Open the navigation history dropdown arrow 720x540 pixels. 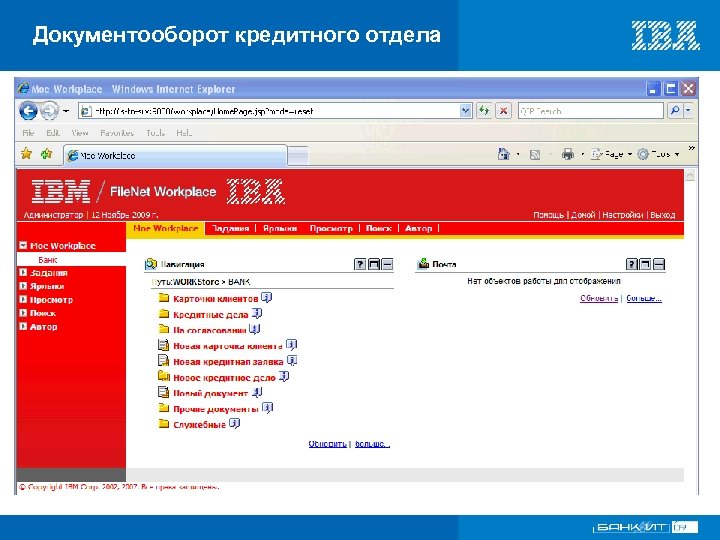pyautogui.click(x=66, y=111)
